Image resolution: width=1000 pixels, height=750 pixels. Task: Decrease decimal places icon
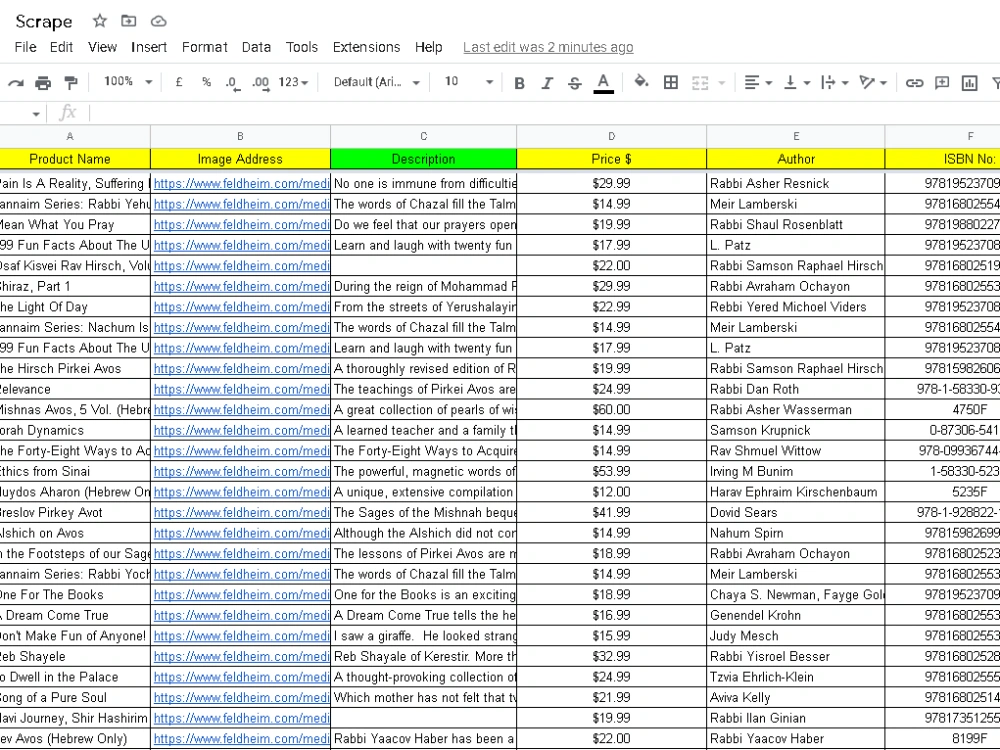232,83
